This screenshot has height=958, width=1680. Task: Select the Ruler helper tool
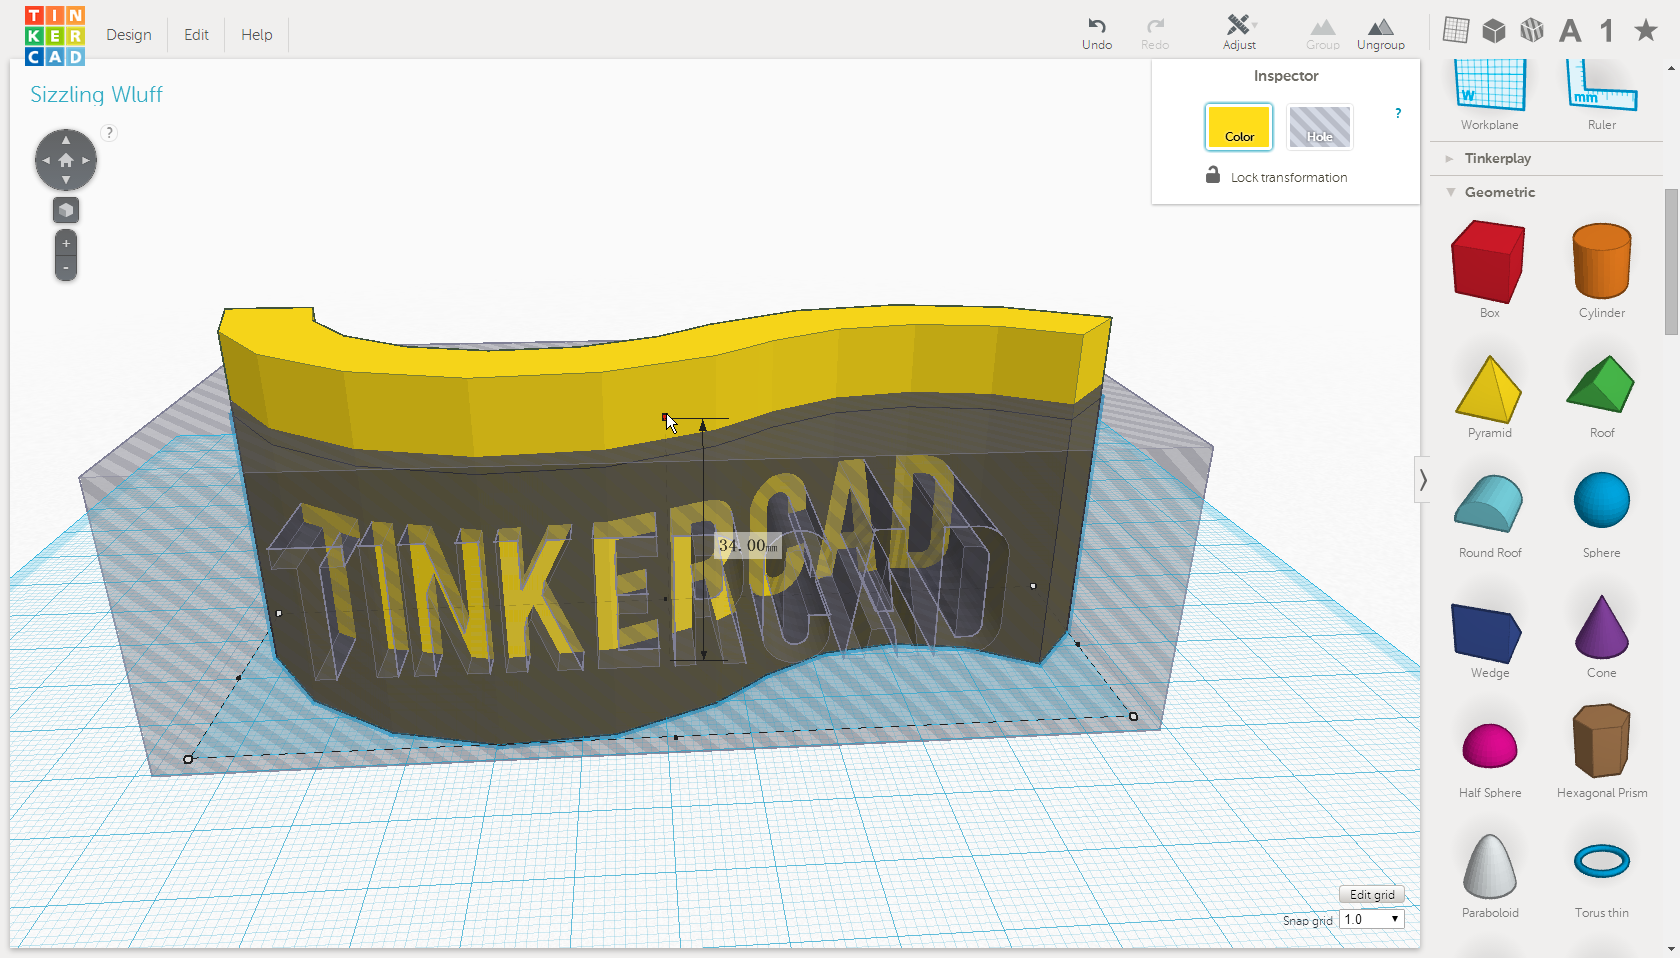(1601, 90)
